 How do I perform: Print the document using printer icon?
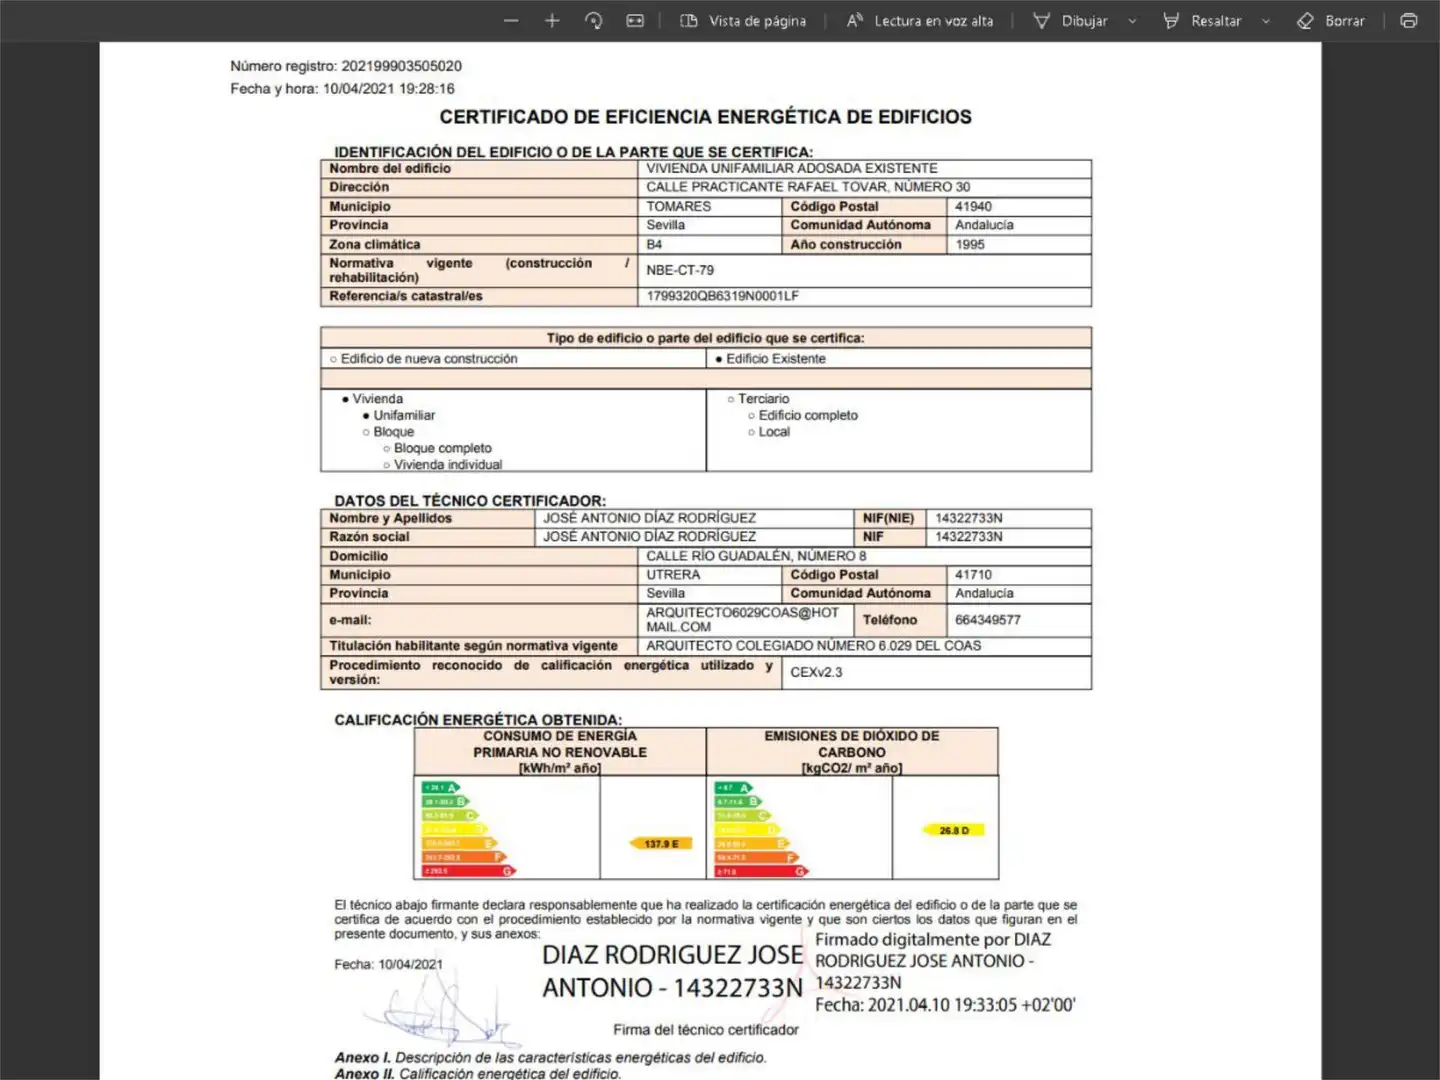pos(1409,20)
